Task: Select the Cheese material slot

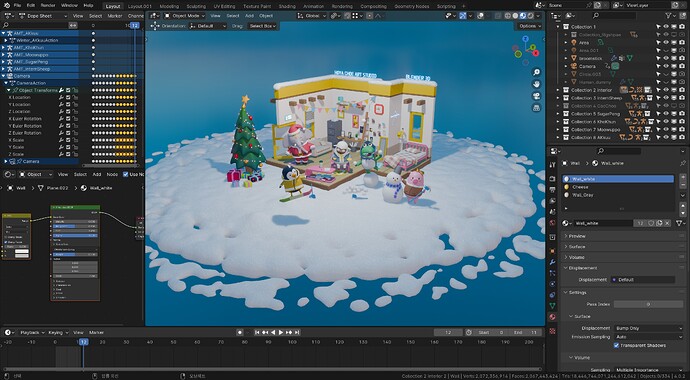Action: point(618,187)
